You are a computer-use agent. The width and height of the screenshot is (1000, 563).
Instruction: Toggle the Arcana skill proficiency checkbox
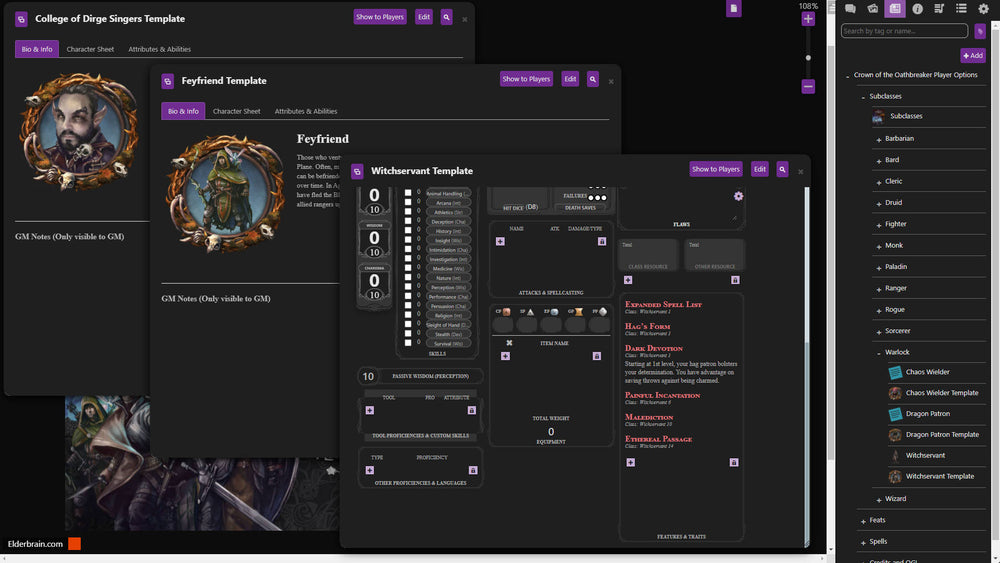click(x=407, y=203)
